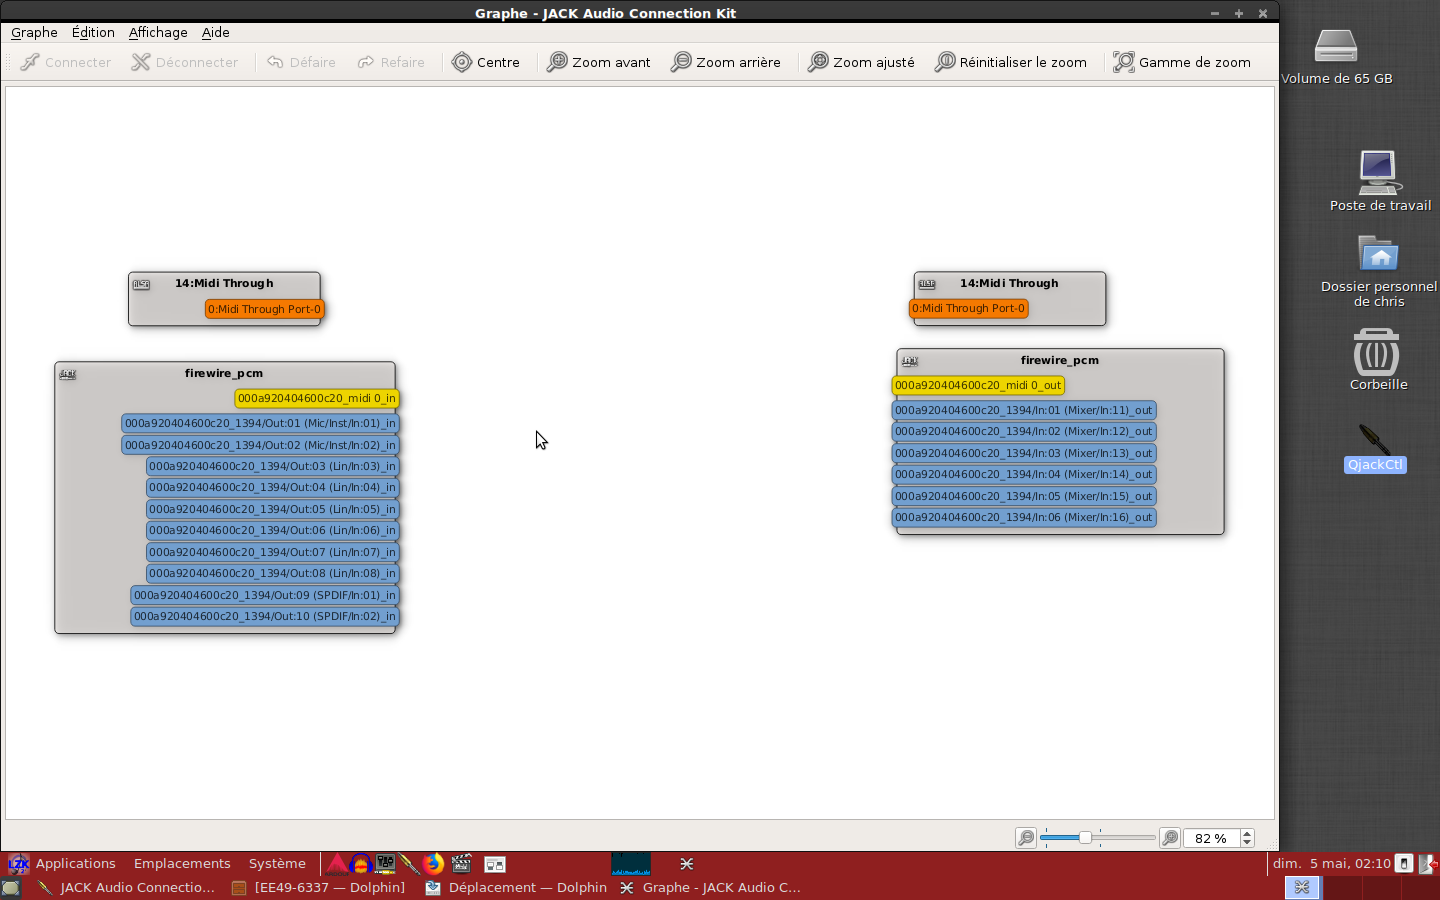Screen dimensions: 1440x900
Task: Select the Volume de 65 GB desktop icon
Action: 1336,57
